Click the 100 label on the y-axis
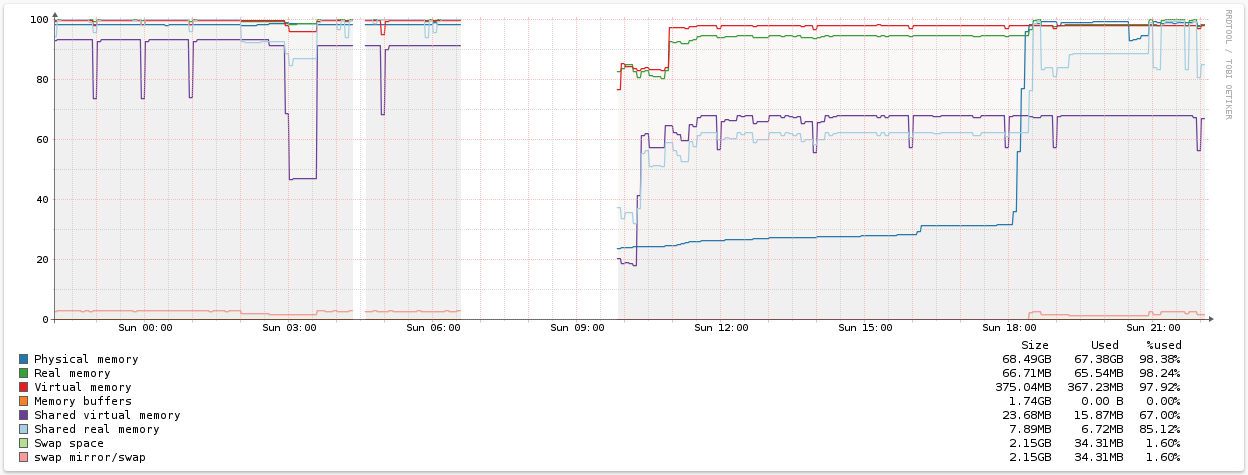Viewport: 1248px width, 475px height. click(39, 20)
